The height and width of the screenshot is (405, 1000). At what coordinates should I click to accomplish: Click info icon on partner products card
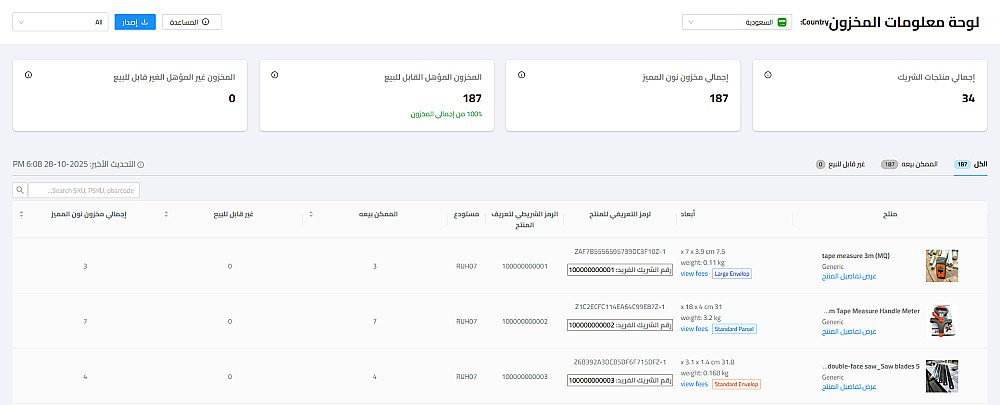point(767,75)
